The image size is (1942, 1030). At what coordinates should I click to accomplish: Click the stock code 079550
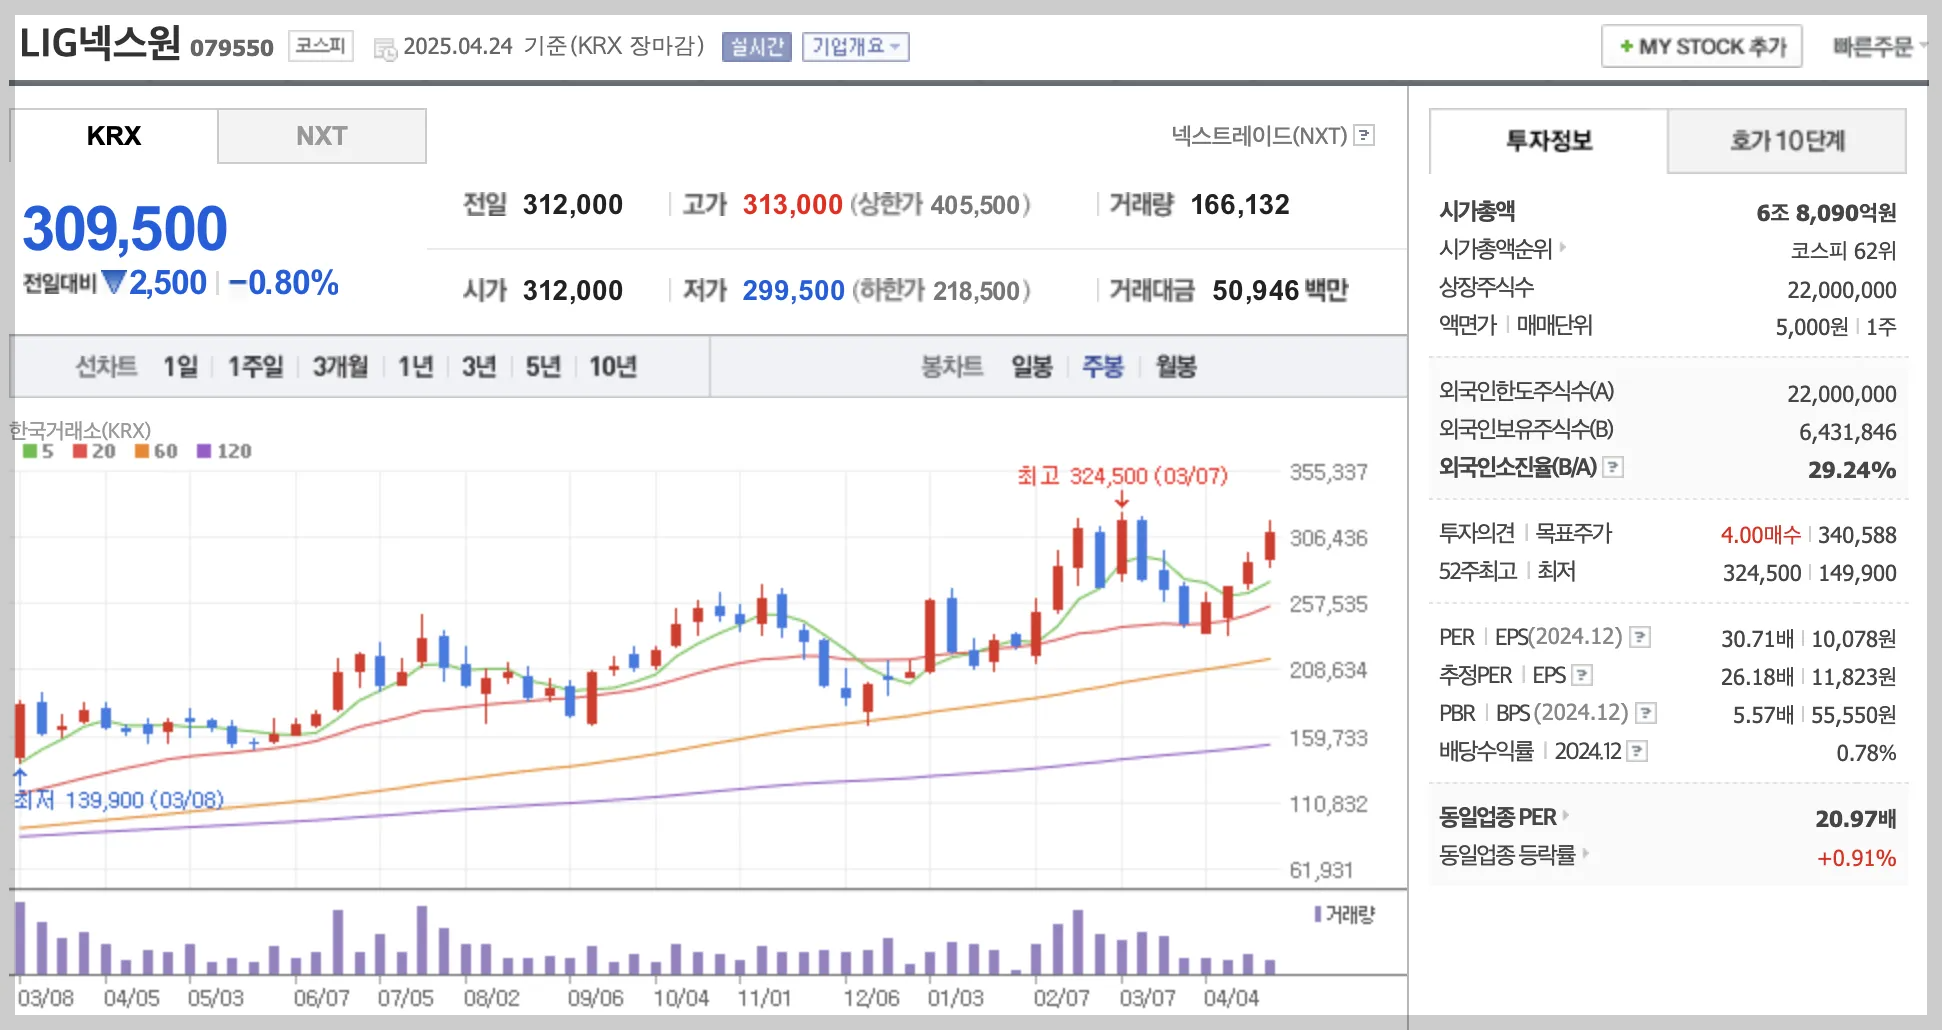(232, 48)
